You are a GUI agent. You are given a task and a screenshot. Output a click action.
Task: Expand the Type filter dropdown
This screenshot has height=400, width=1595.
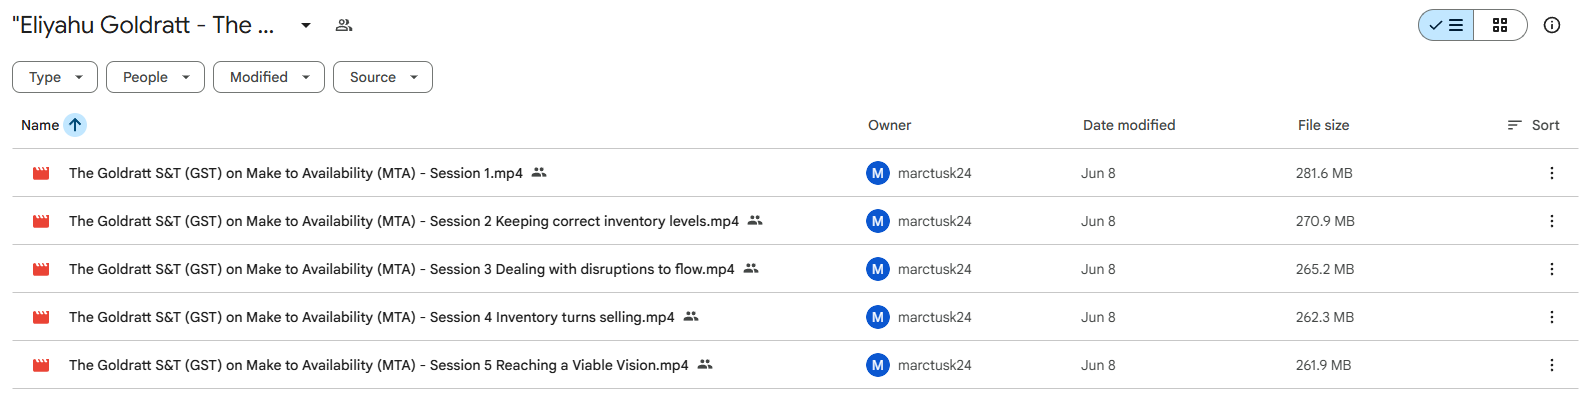[55, 77]
